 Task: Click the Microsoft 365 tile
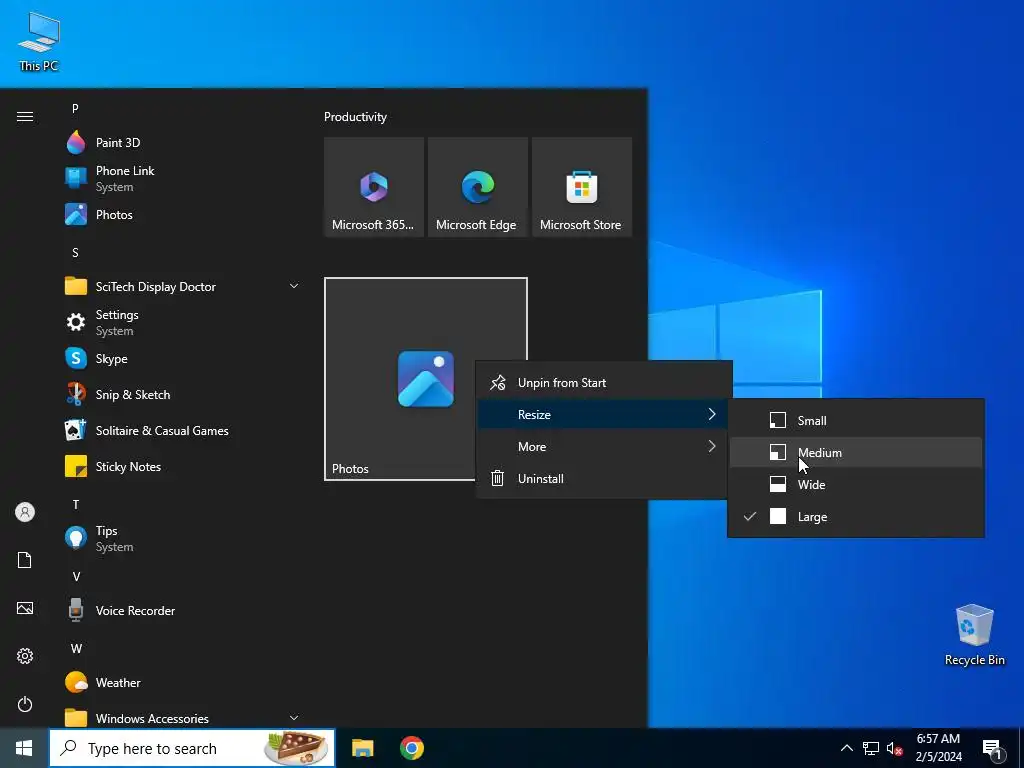[374, 187]
